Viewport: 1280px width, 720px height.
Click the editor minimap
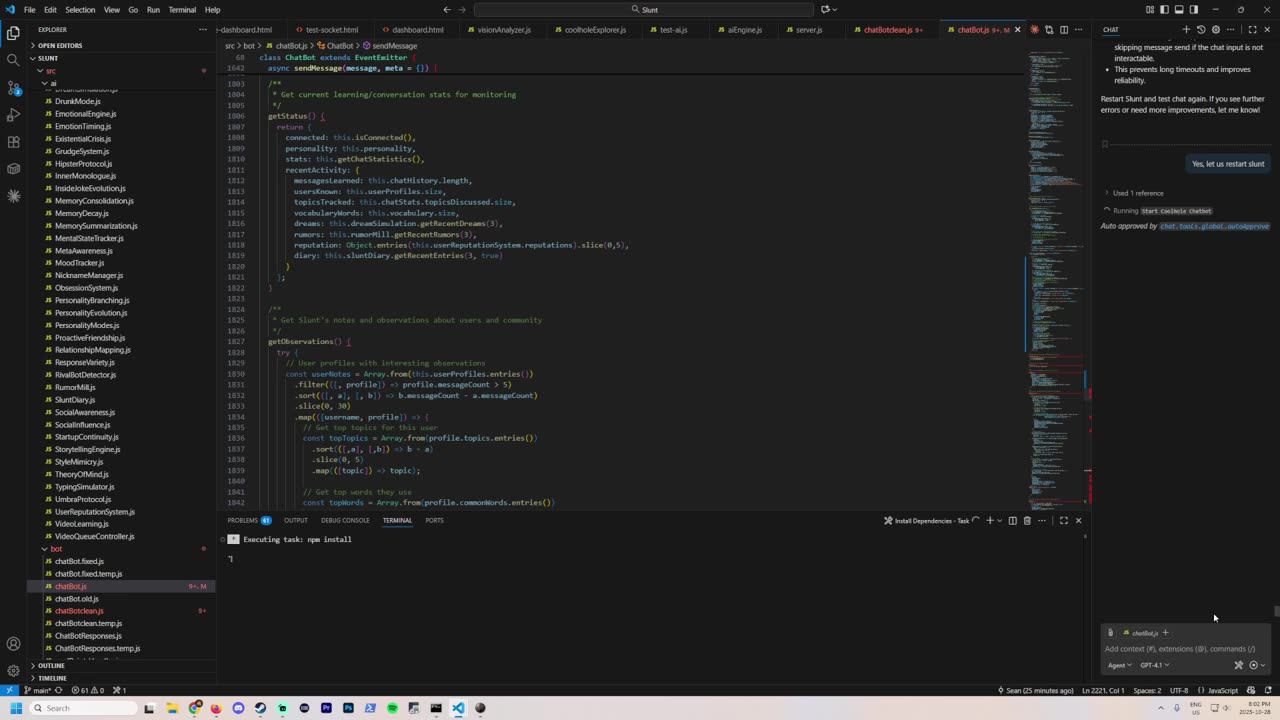pyautogui.click(x=1058, y=280)
